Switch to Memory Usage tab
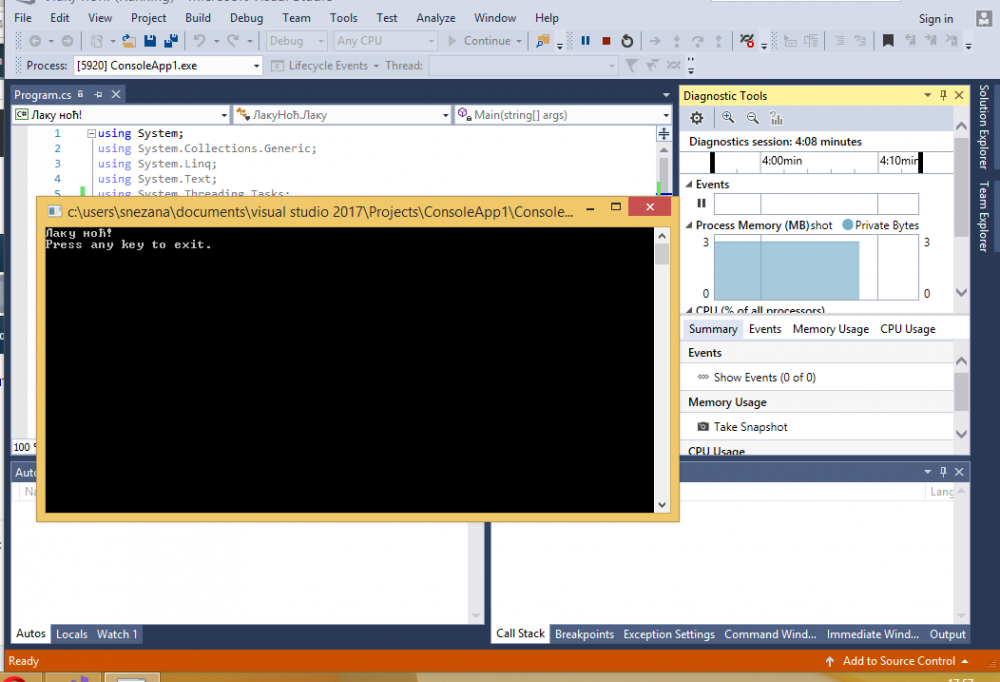The width and height of the screenshot is (1000, 682). (830, 329)
